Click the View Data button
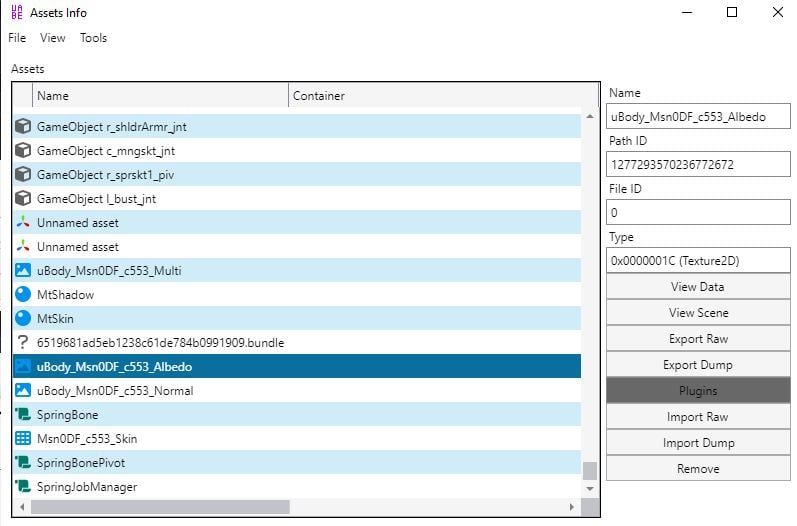This screenshot has height=526, width=797. click(697, 287)
